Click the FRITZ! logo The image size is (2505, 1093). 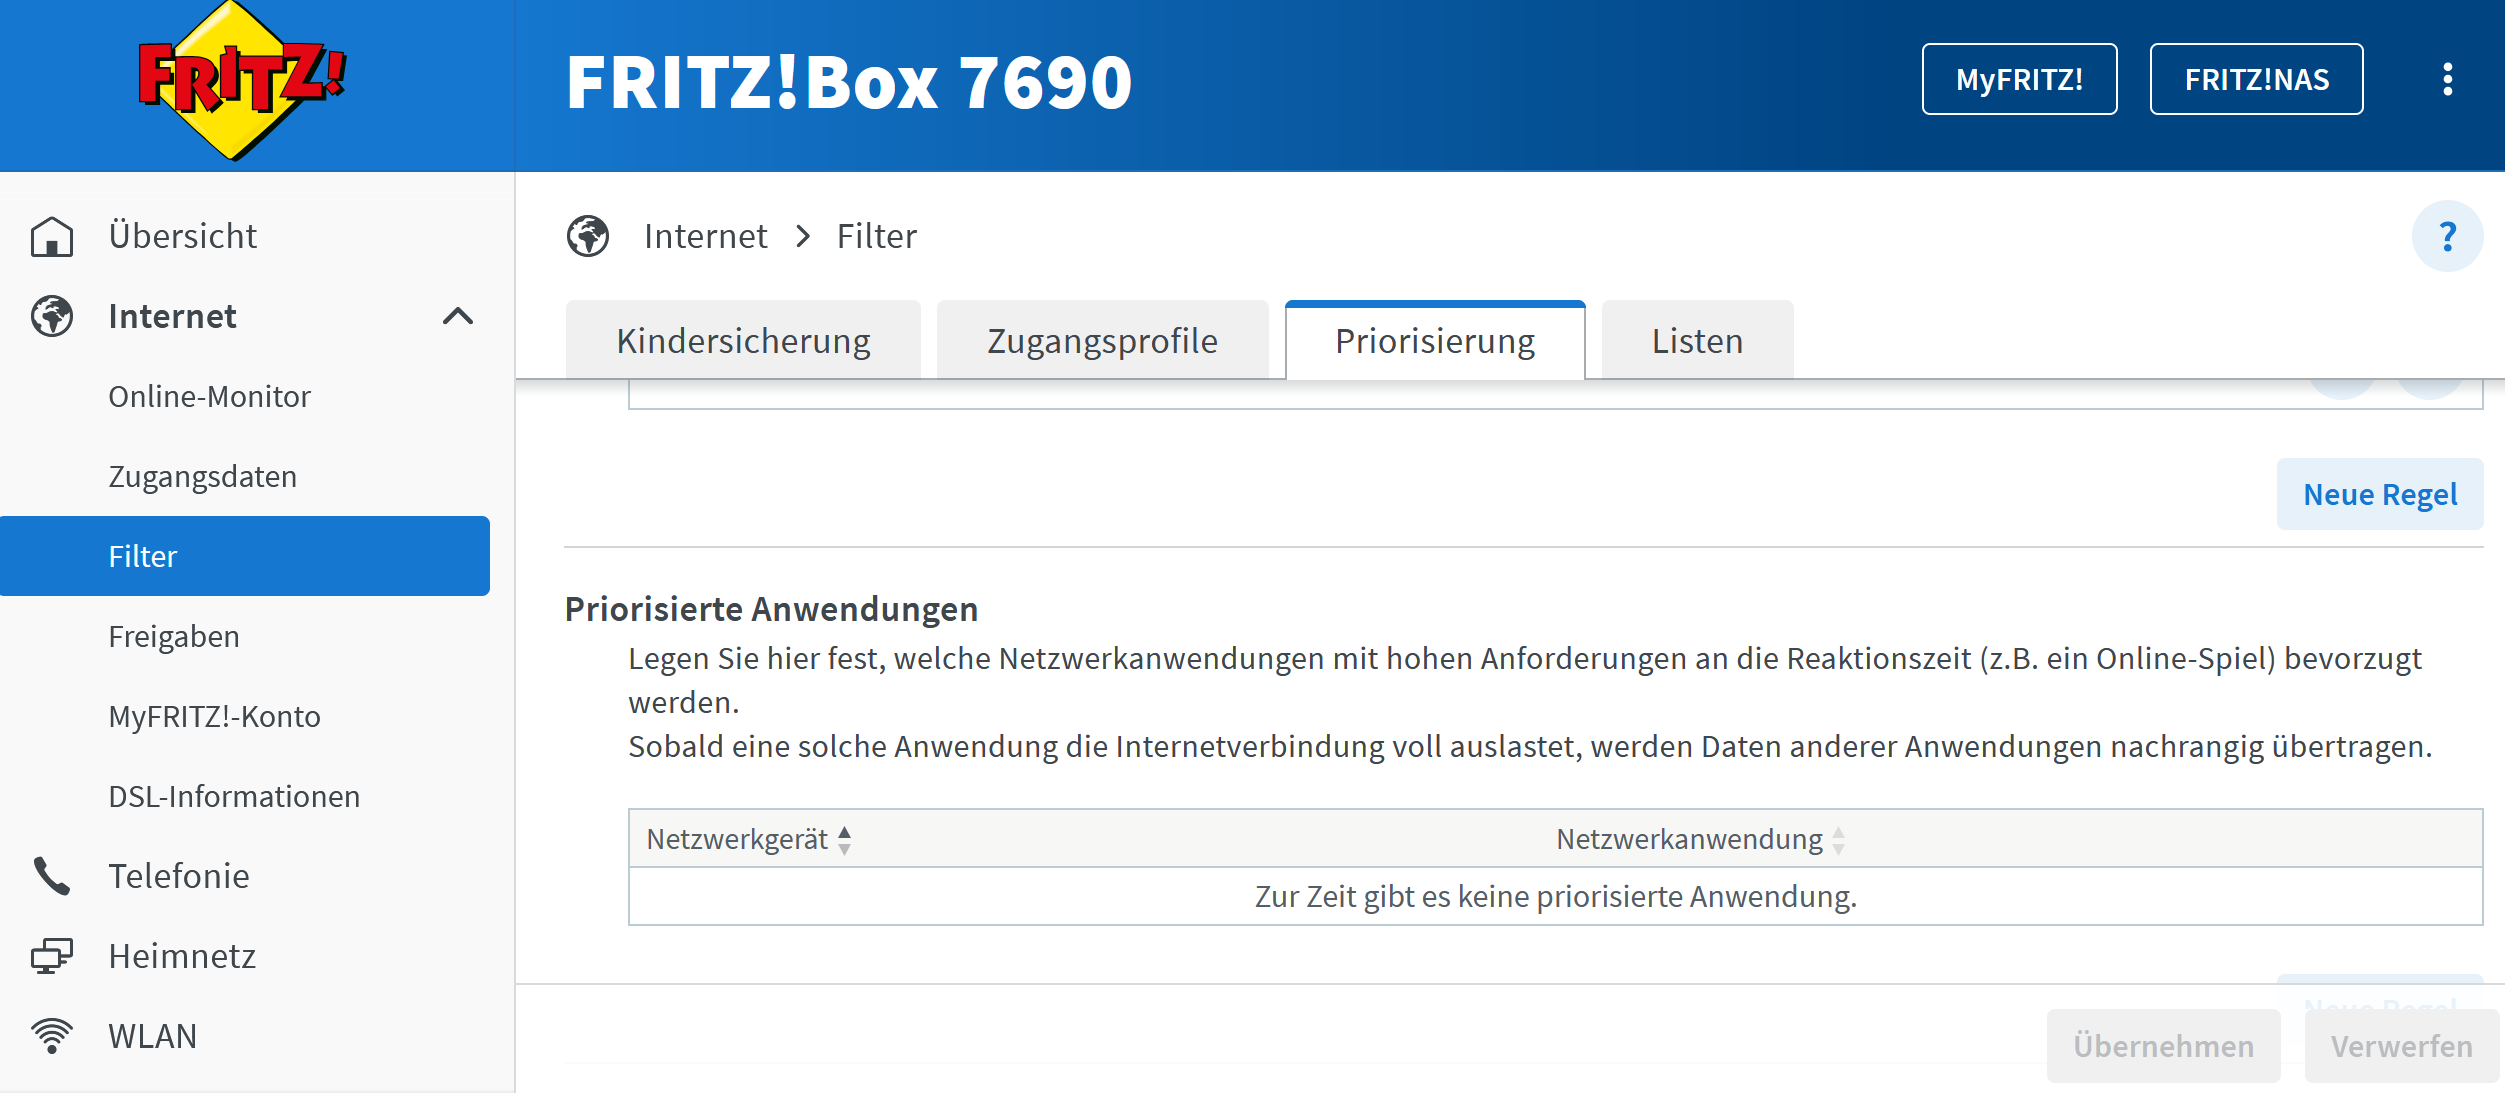[x=240, y=80]
